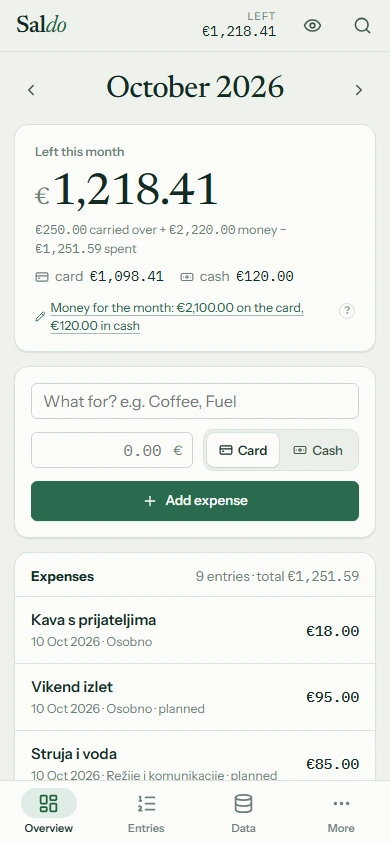This screenshot has width=390, height=844.
Task: Focus the 'What for?' description field
Action: click(195, 401)
